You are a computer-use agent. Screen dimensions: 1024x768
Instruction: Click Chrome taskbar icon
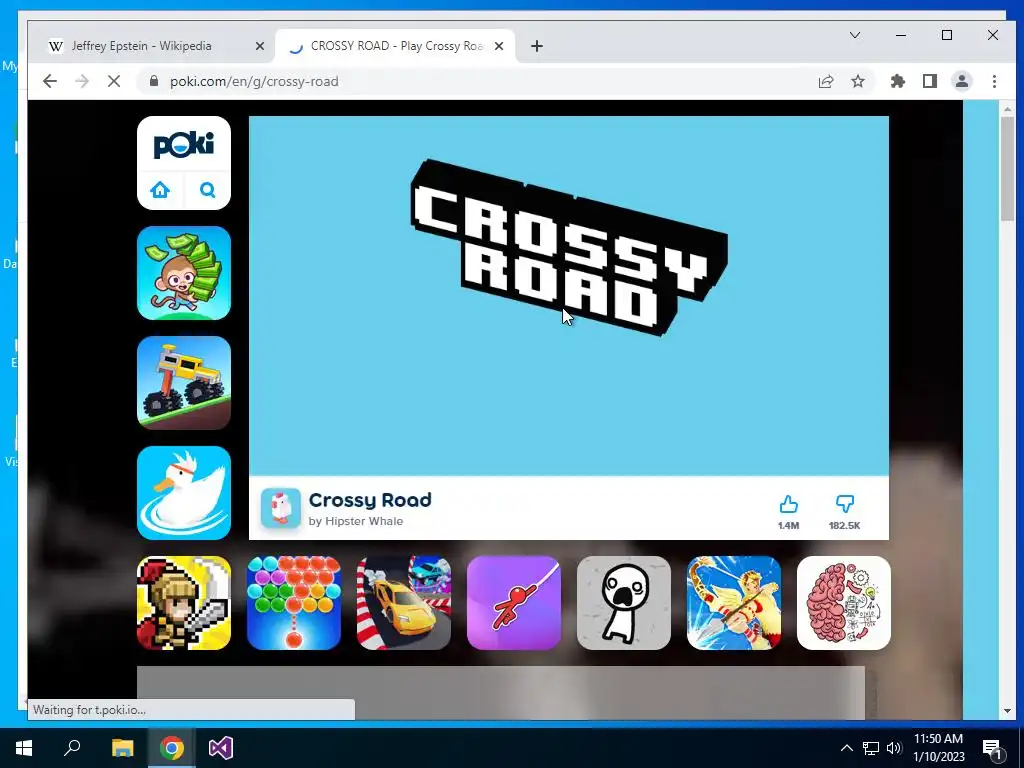(171, 748)
